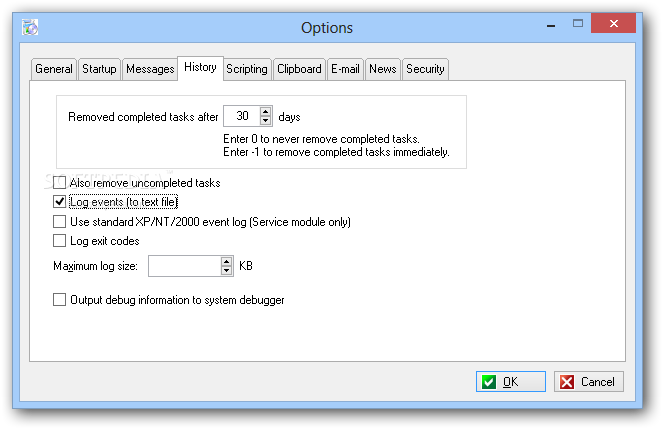Switch to the Startup tab
663x429 pixels.
99,69
